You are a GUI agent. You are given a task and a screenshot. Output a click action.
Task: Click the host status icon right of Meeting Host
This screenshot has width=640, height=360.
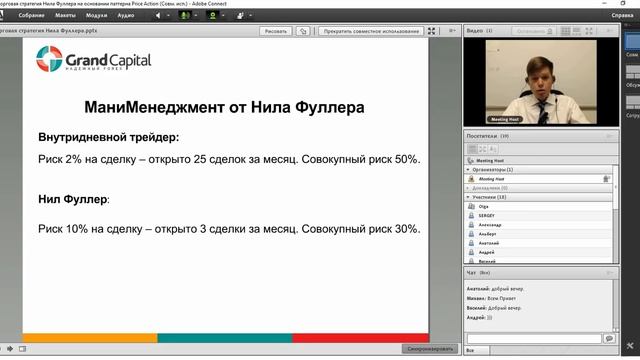606,179
